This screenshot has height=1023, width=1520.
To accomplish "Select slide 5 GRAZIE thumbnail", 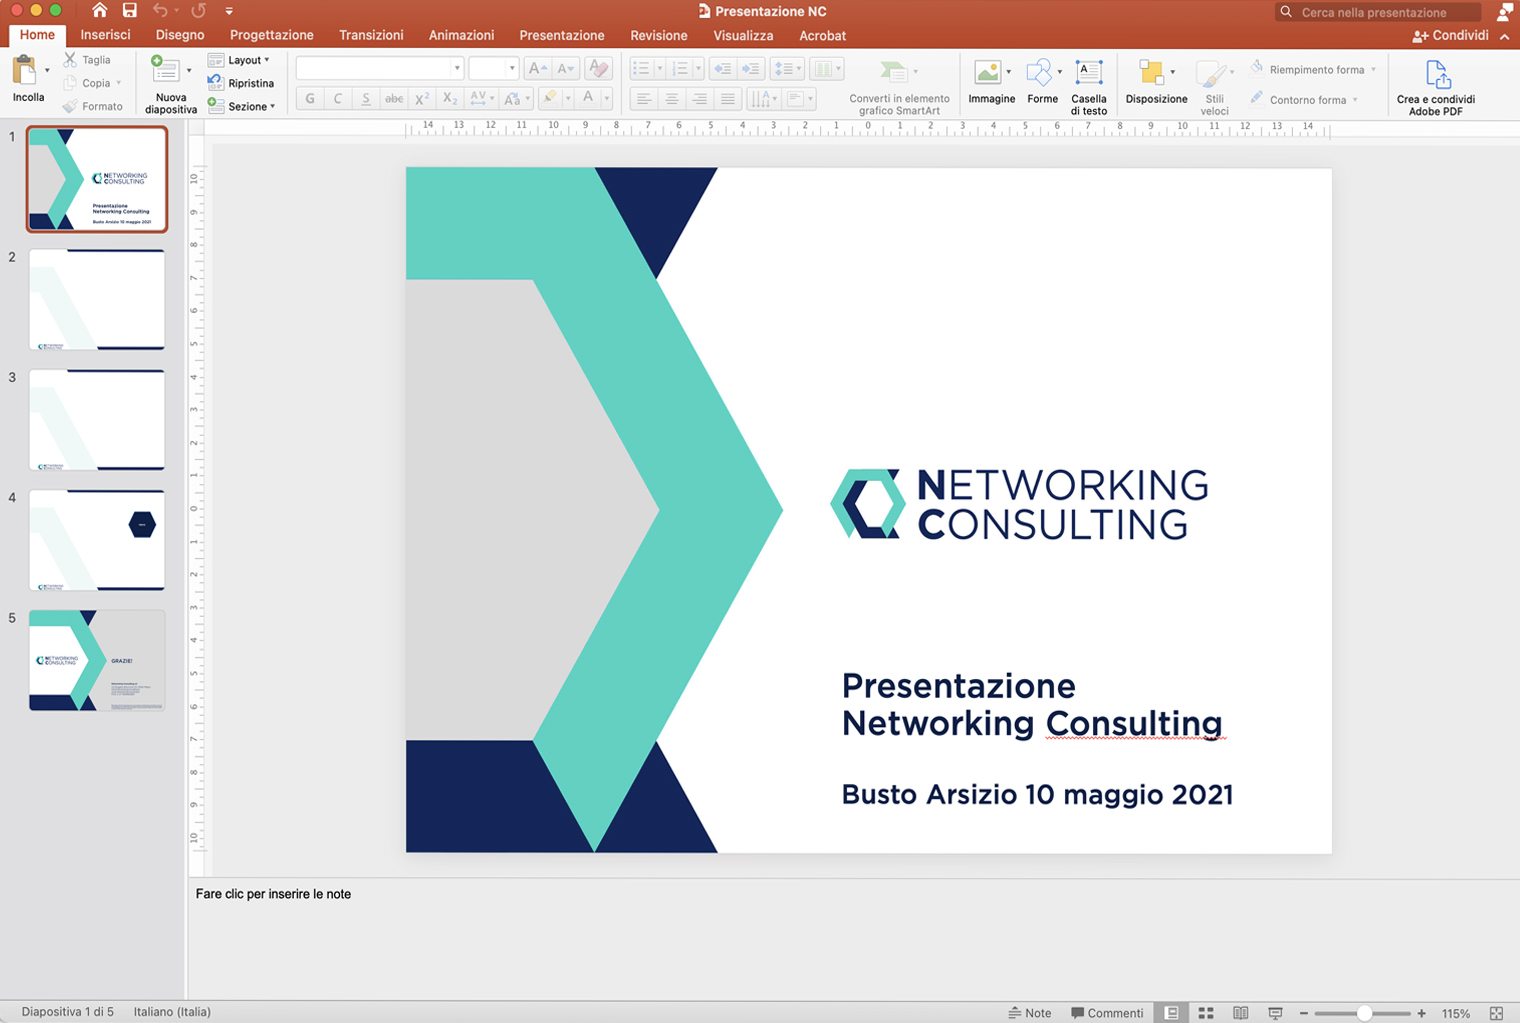I will (96, 660).
